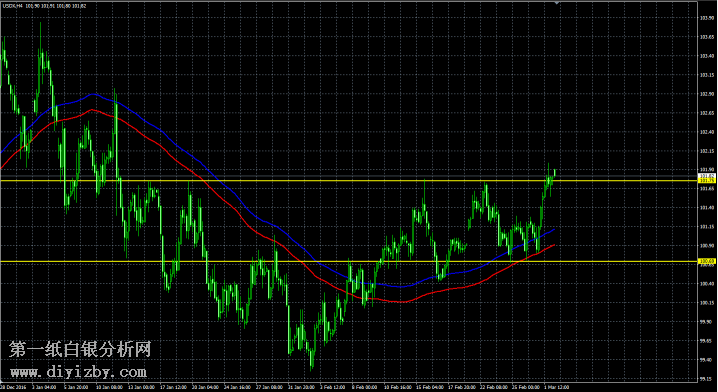Click the 100.40 price axis value
Screen dimensions: 718x392
(x=707, y=283)
